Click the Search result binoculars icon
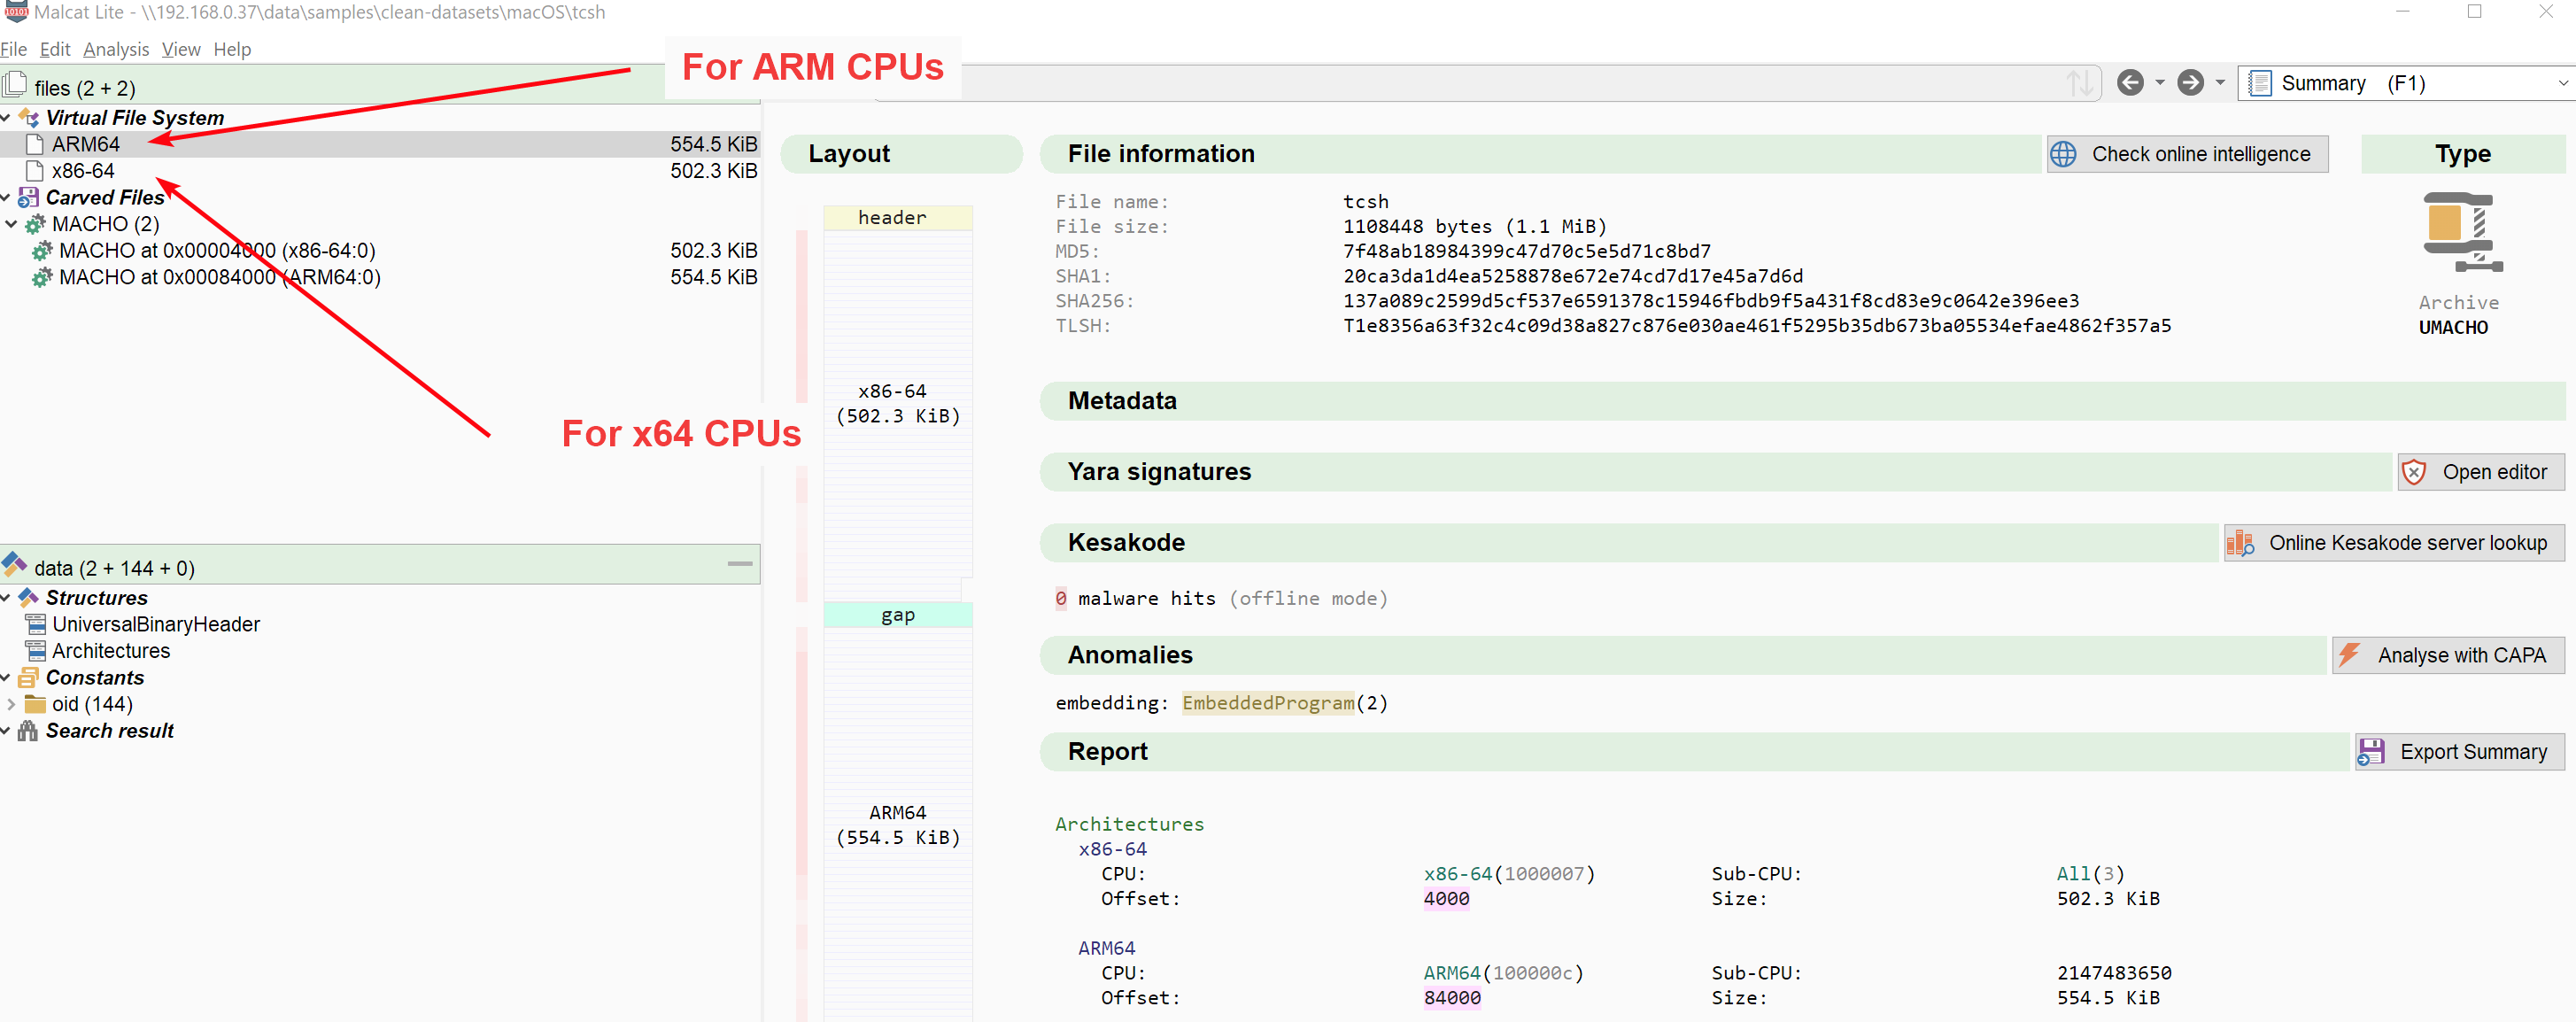Viewport: 2576px width, 1022px height. [29, 731]
